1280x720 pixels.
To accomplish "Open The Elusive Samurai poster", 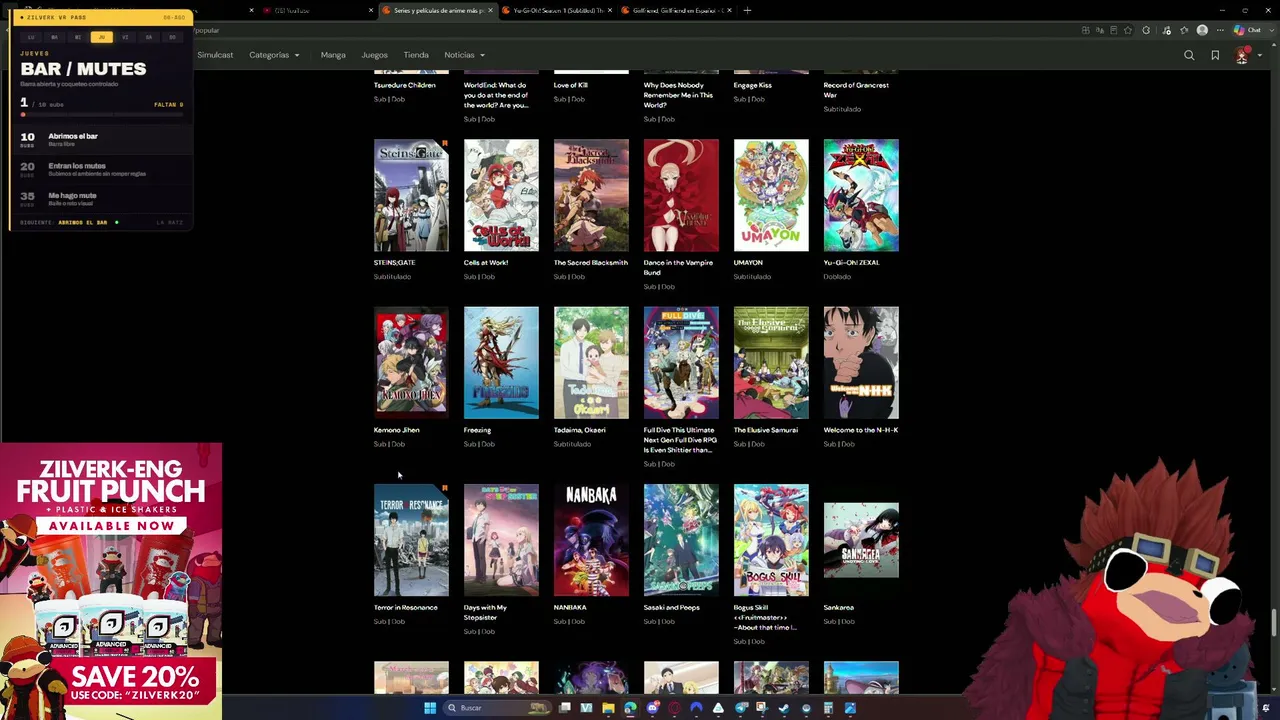I will tap(771, 362).
